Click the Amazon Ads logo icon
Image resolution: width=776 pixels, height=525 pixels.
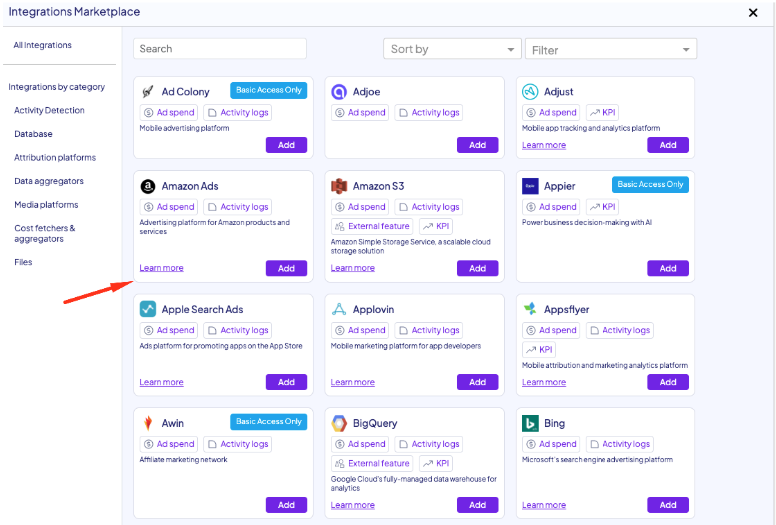click(148, 186)
